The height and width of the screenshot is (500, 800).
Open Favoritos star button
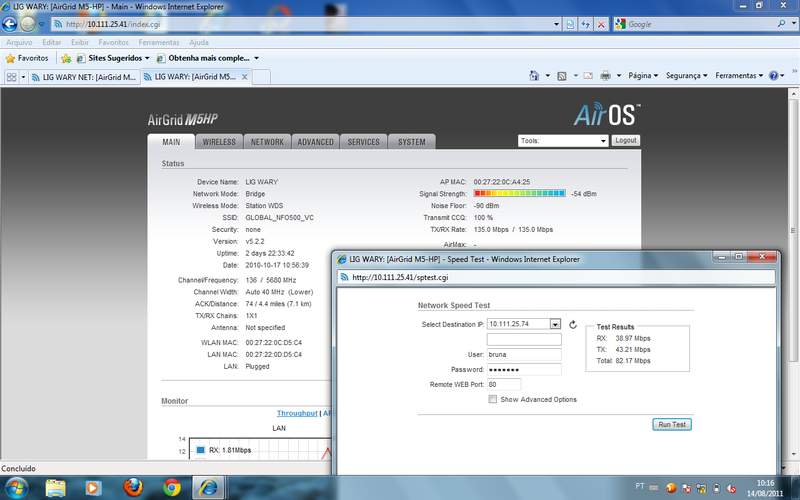tap(27, 58)
